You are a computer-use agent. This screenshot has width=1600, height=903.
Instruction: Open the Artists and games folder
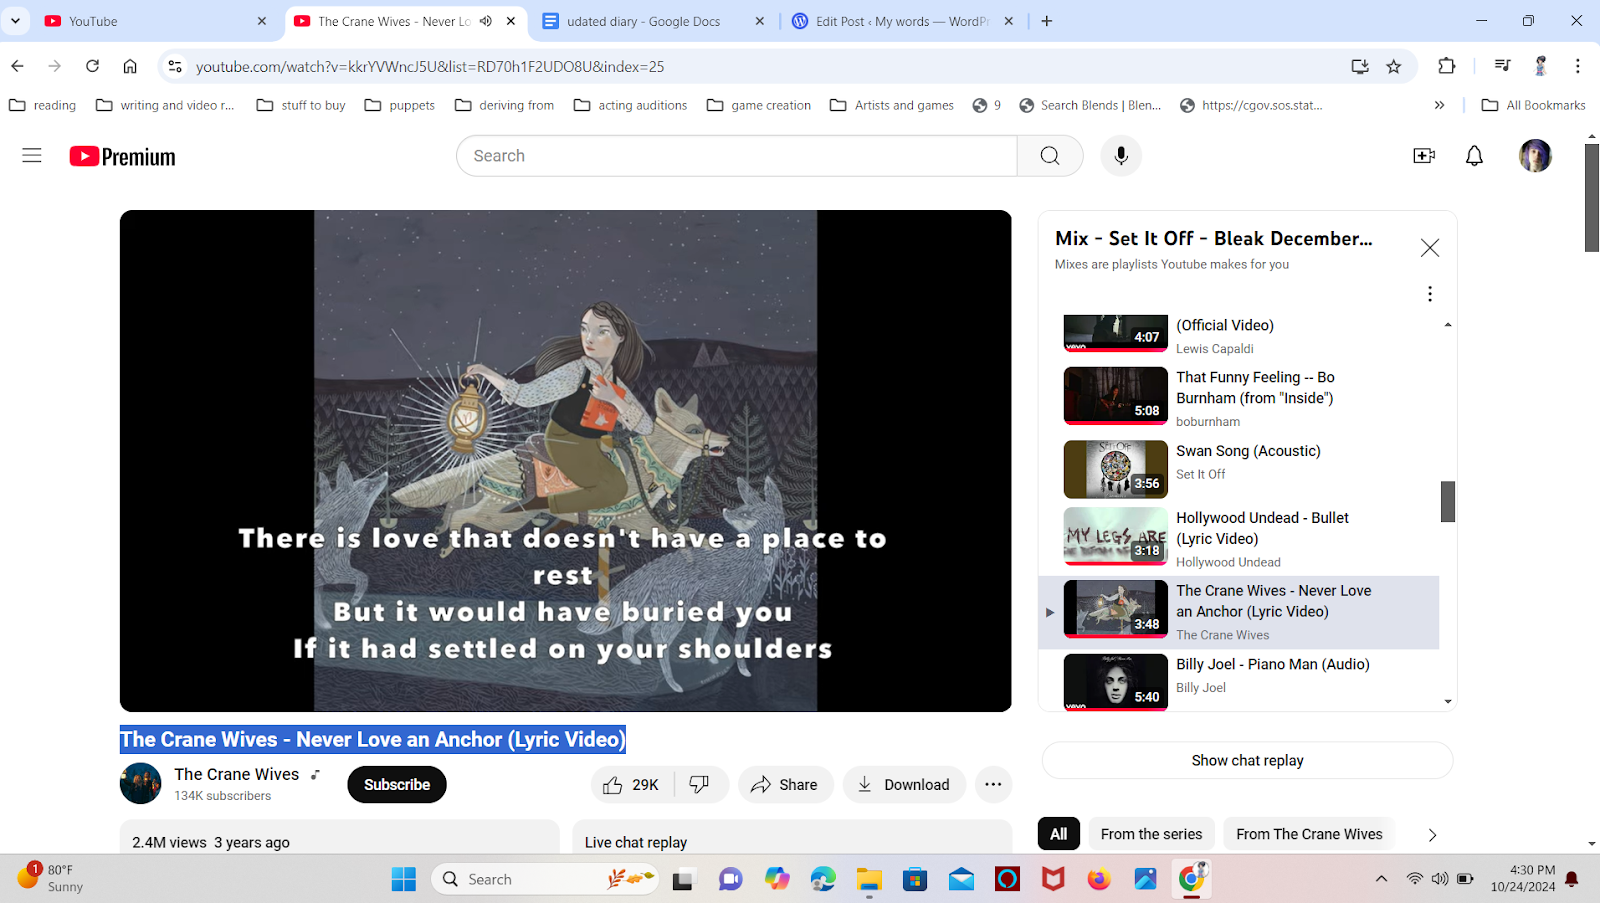[x=892, y=105]
